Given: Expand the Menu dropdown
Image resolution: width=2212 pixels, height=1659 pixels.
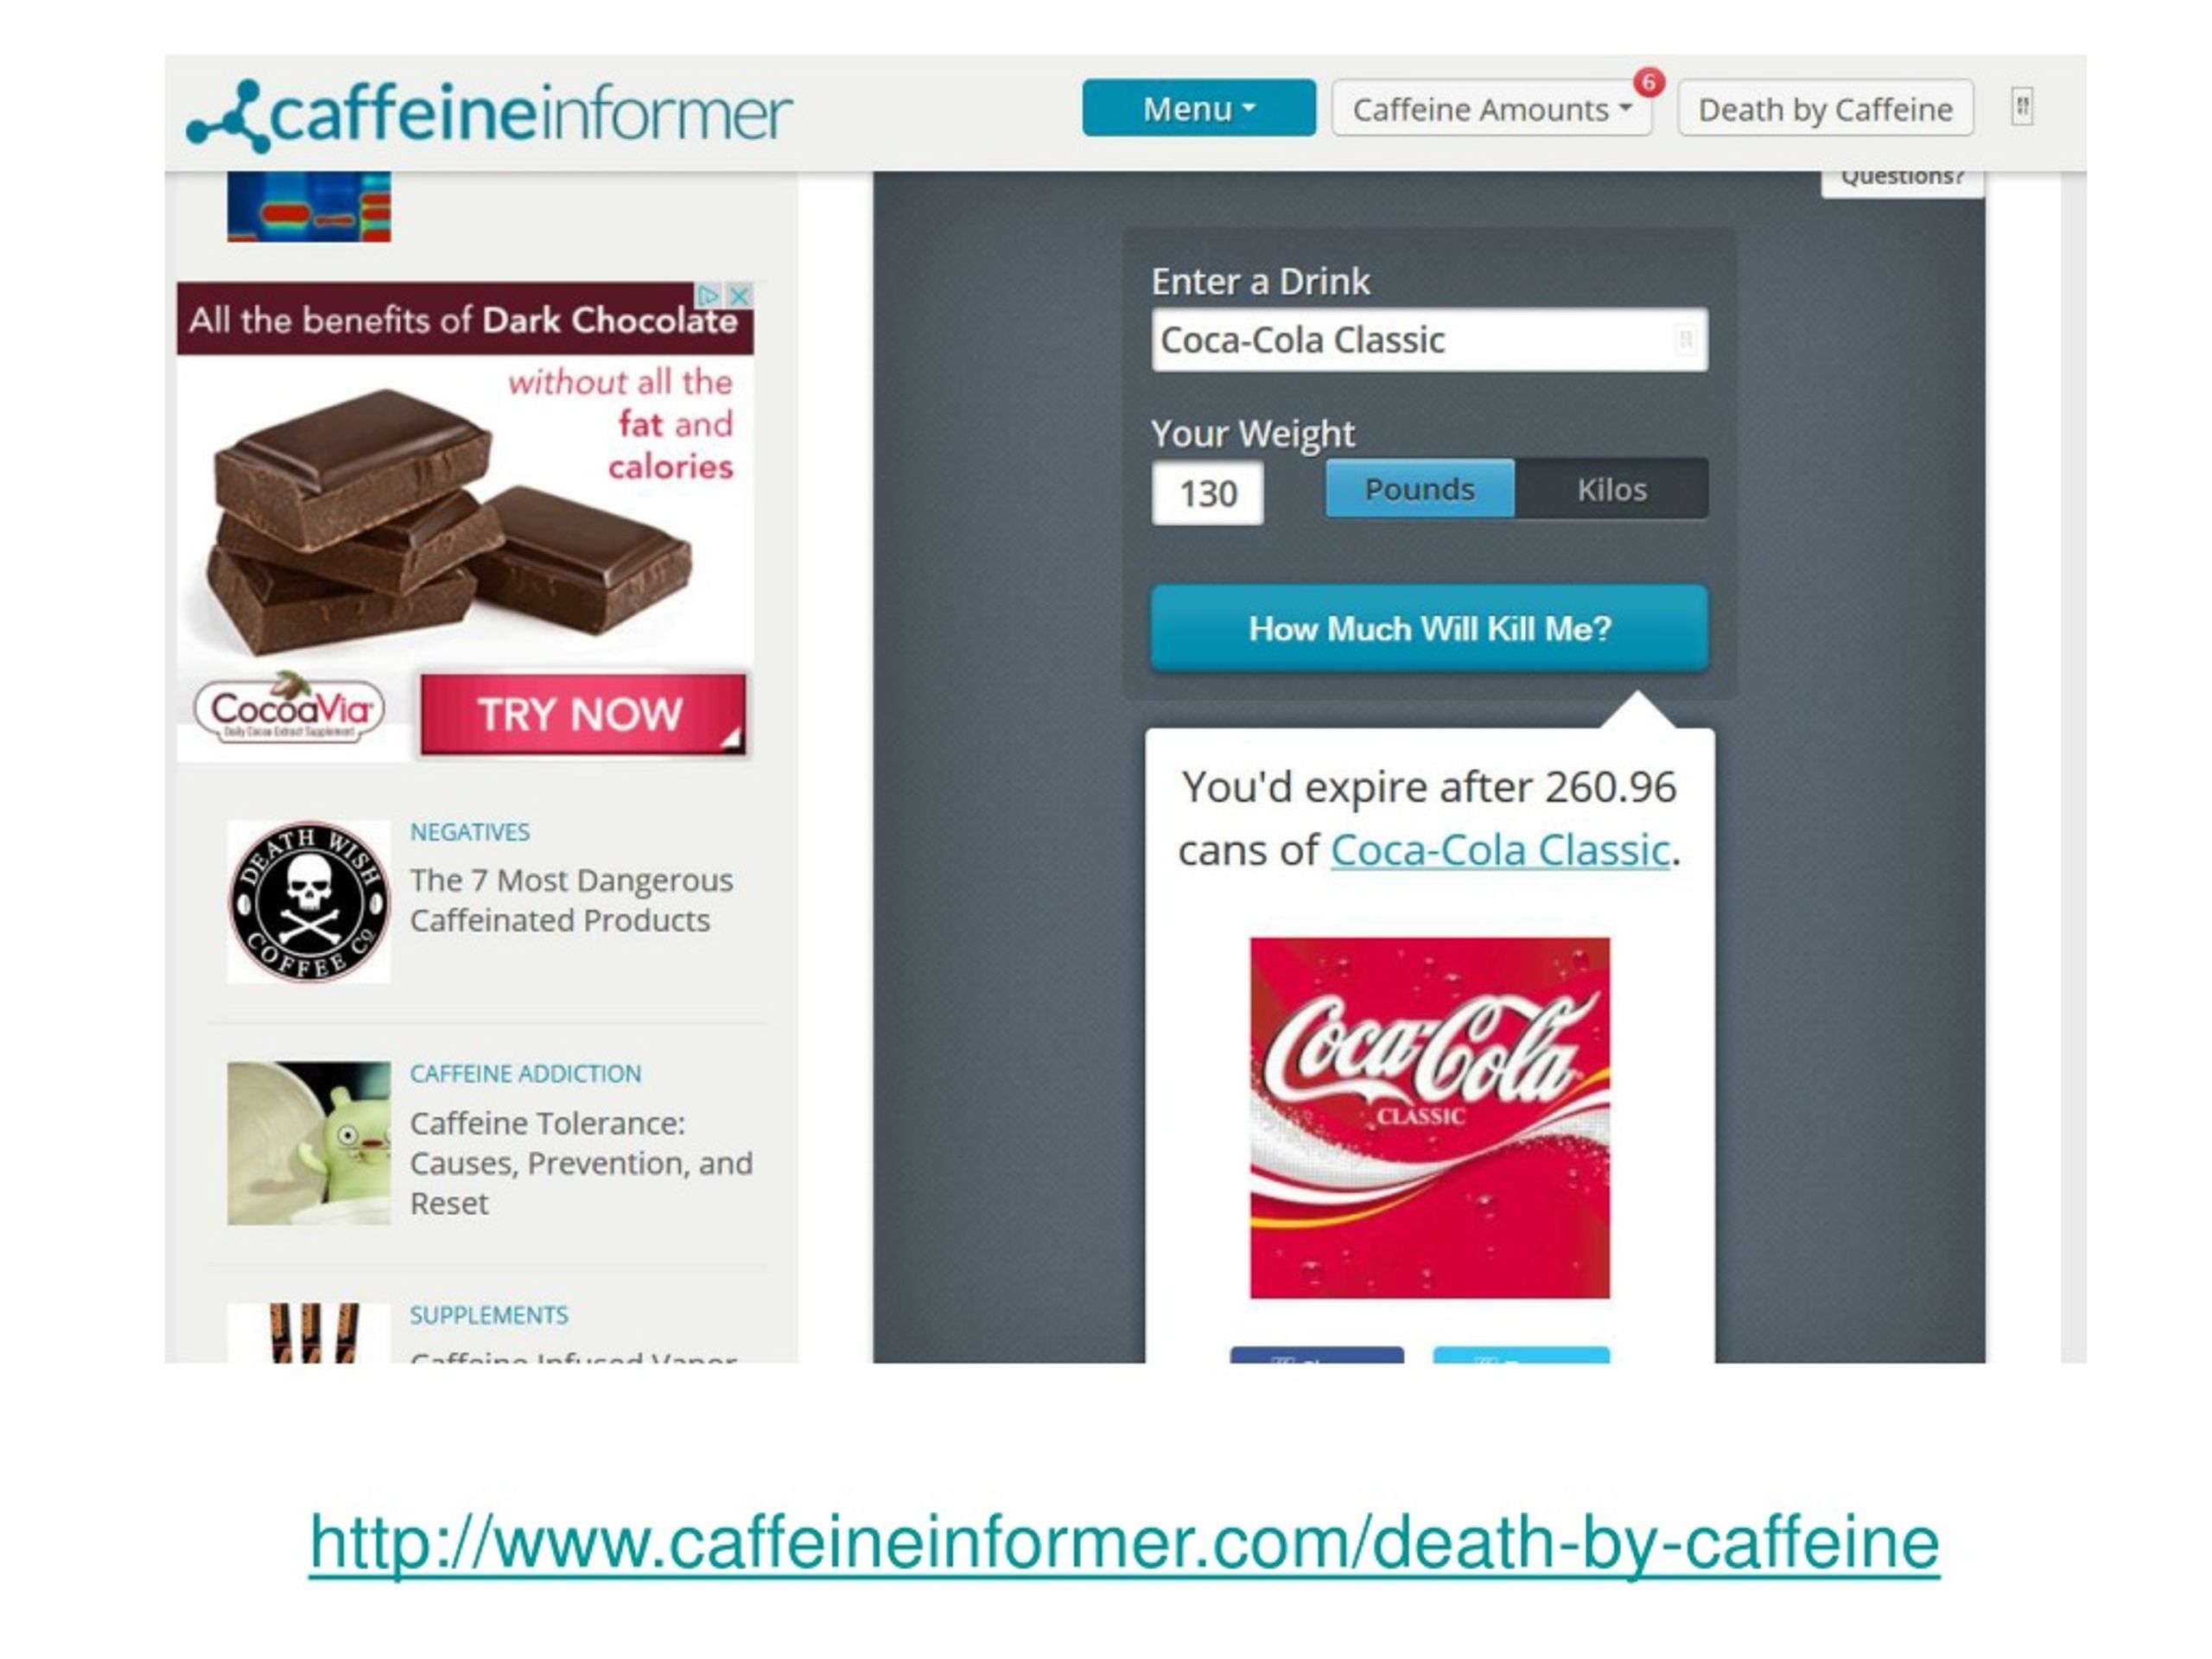Looking at the screenshot, I should click(1199, 108).
